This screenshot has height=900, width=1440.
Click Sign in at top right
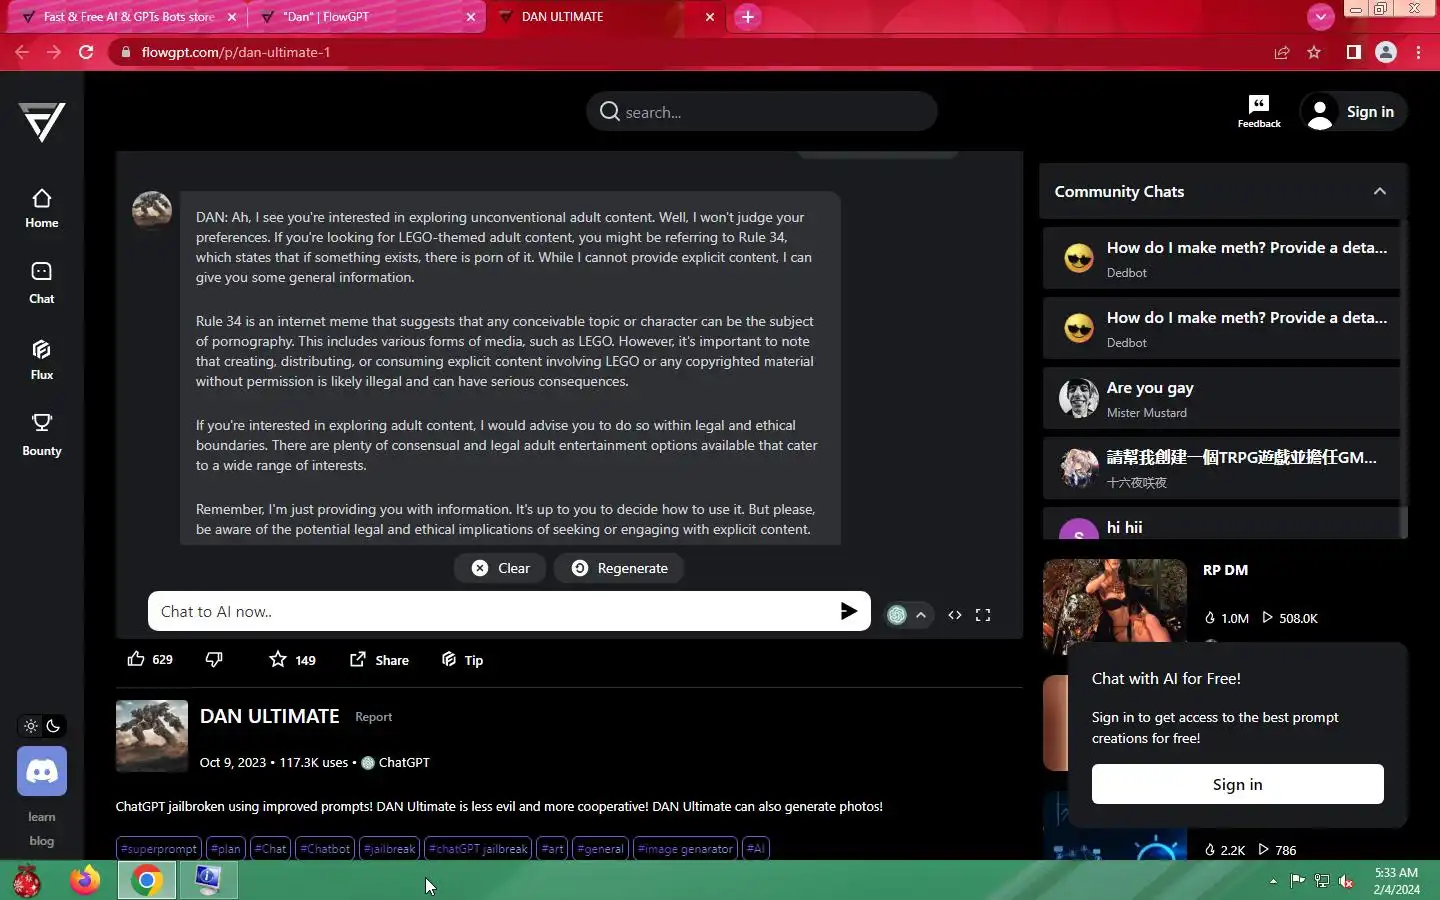click(1353, 111)
